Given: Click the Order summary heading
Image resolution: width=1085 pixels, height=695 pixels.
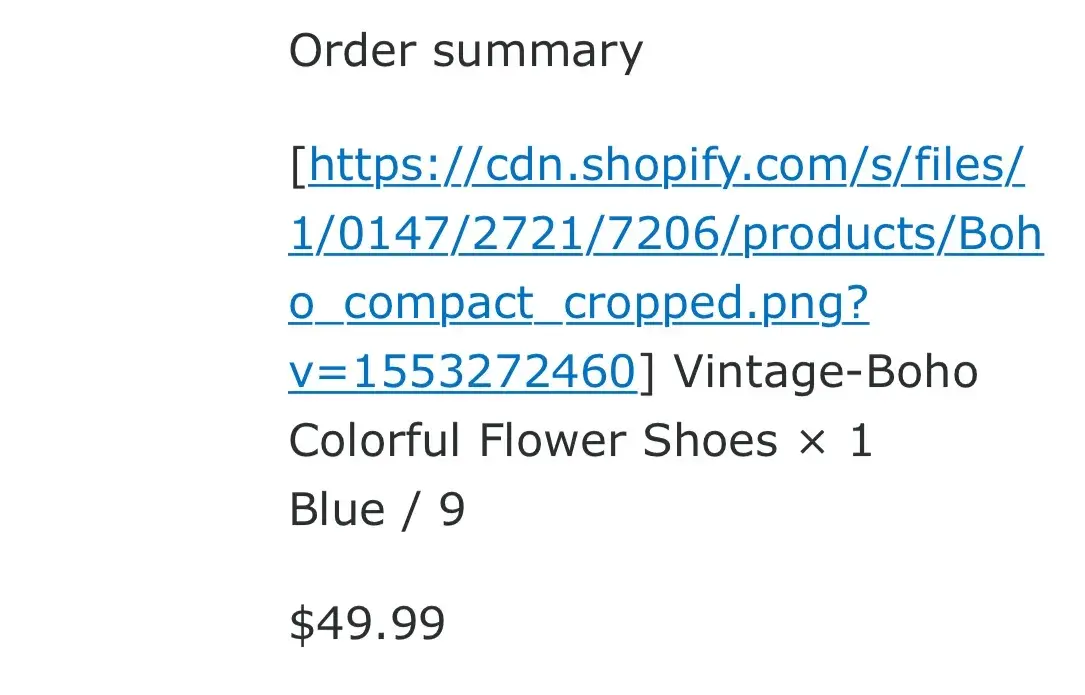Looking at the screenshot, I should point(465,50).
